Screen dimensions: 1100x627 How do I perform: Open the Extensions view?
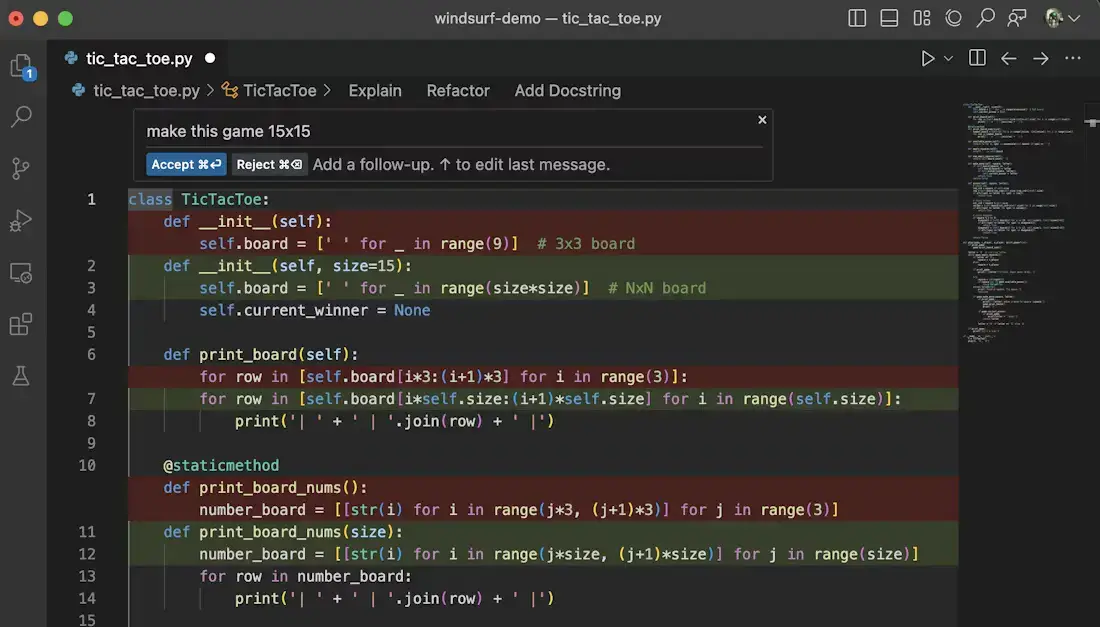point(21,324)
